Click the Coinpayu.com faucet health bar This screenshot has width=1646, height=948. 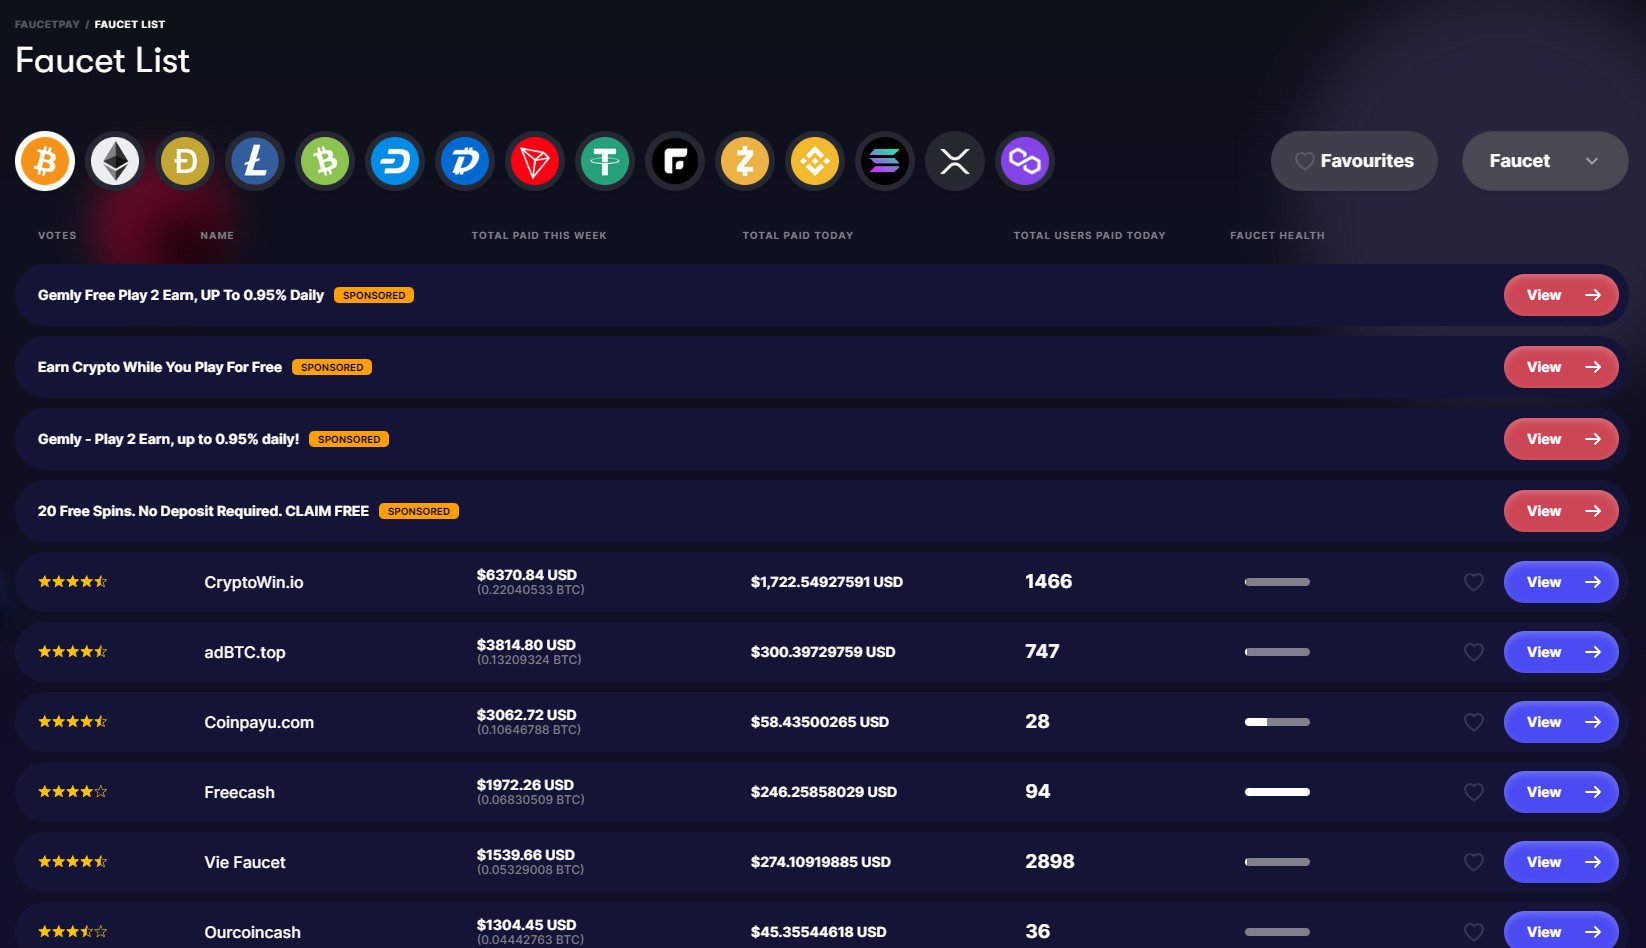(x=1277, y=722)
